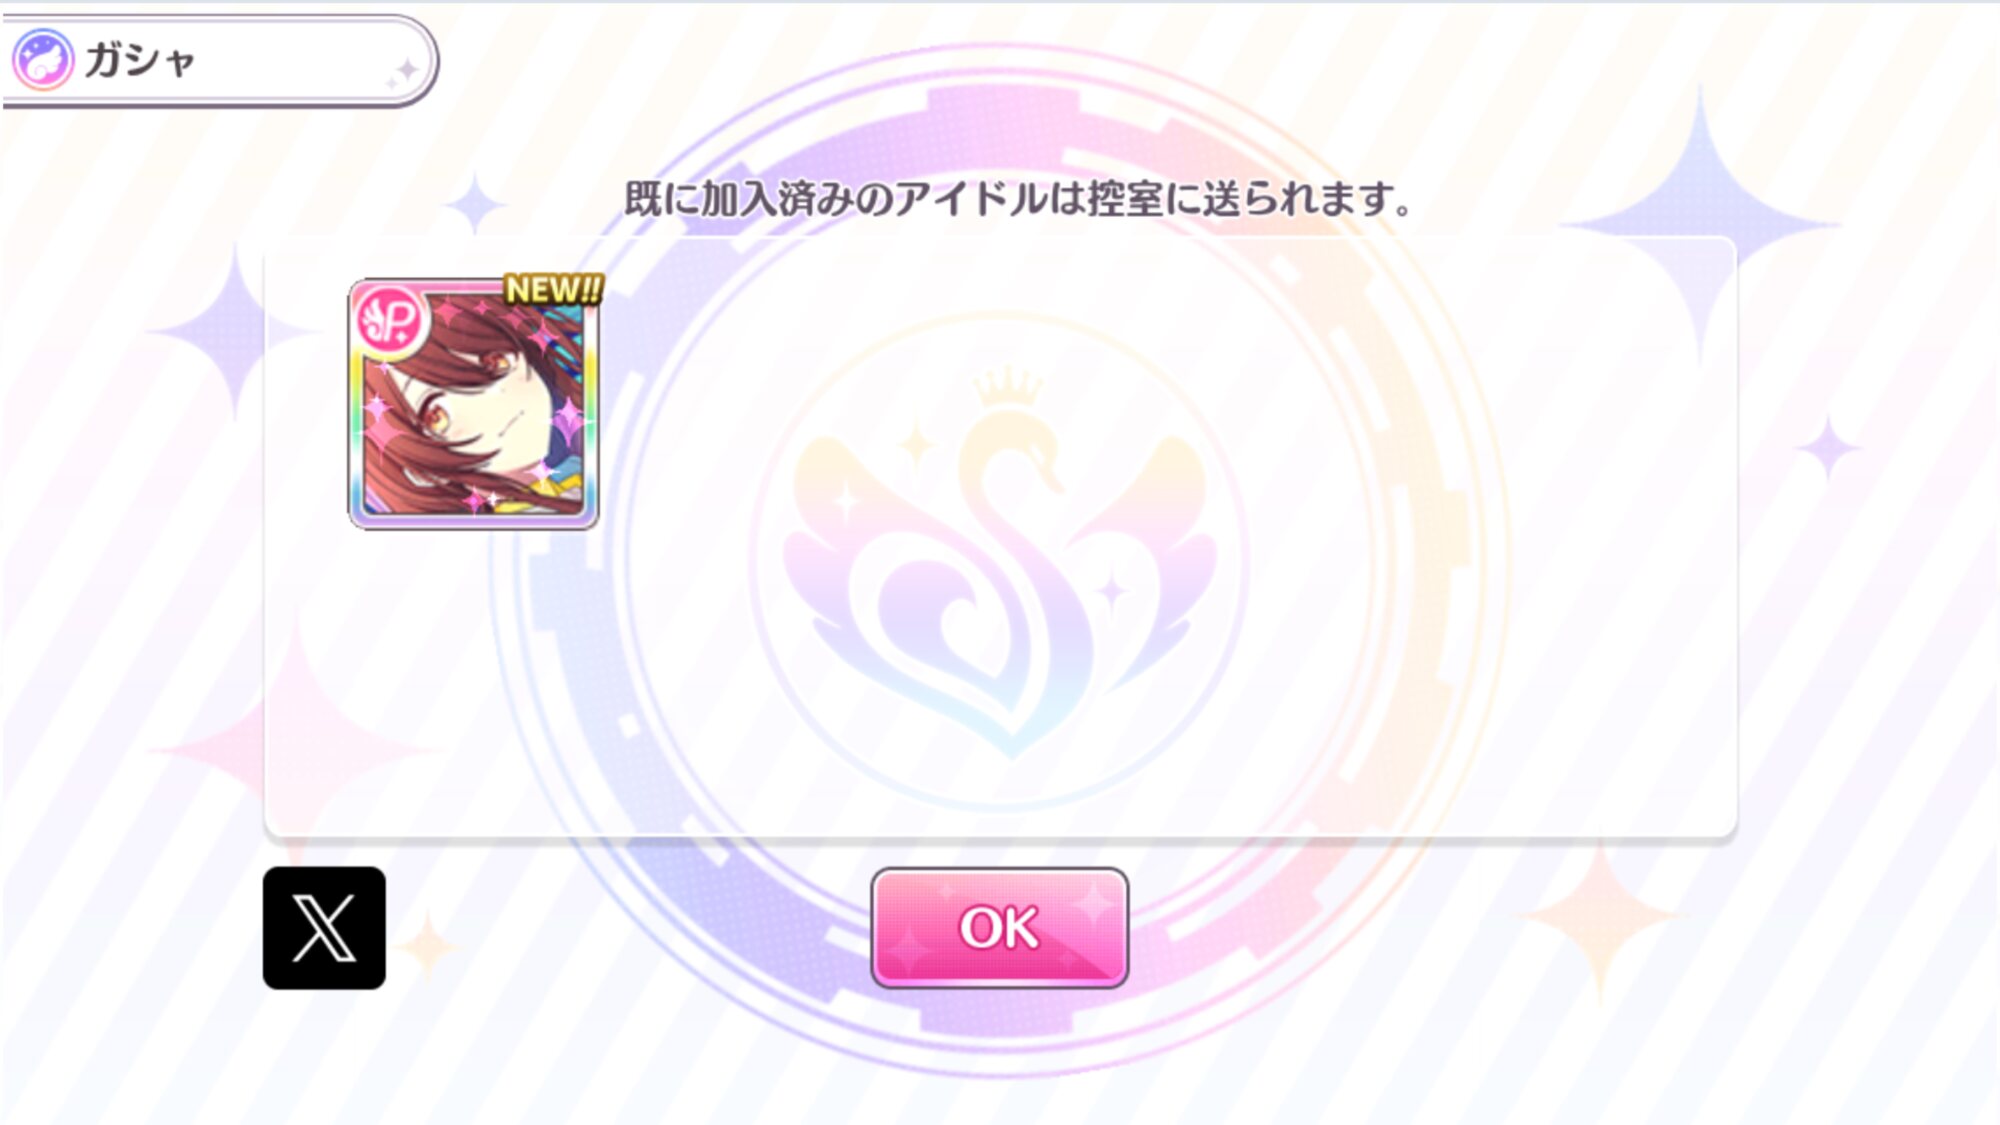Open the new brown-haired idol card

click(473, 404)
